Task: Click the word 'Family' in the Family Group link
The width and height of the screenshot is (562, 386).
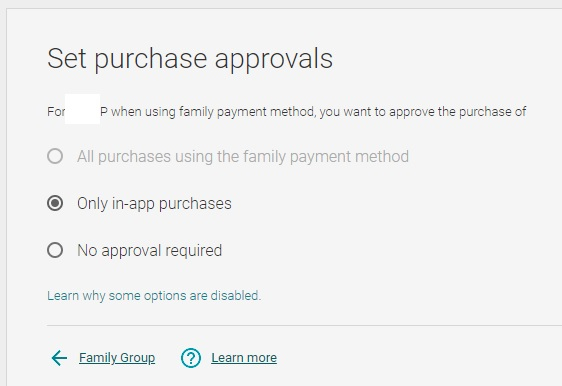Action: [x=98, y=358]
